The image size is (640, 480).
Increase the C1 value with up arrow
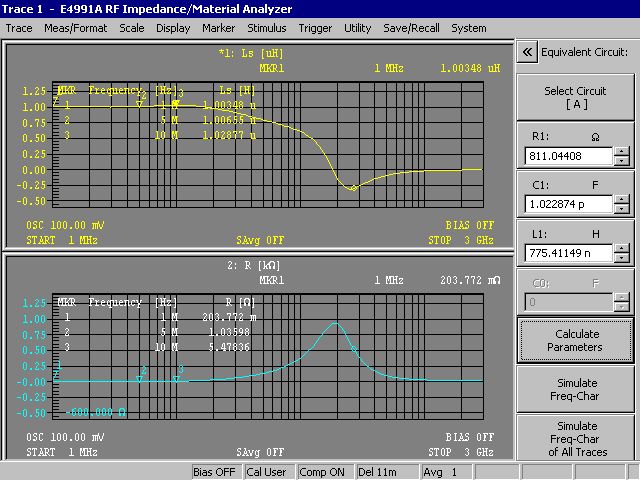(x=622, y=200)
